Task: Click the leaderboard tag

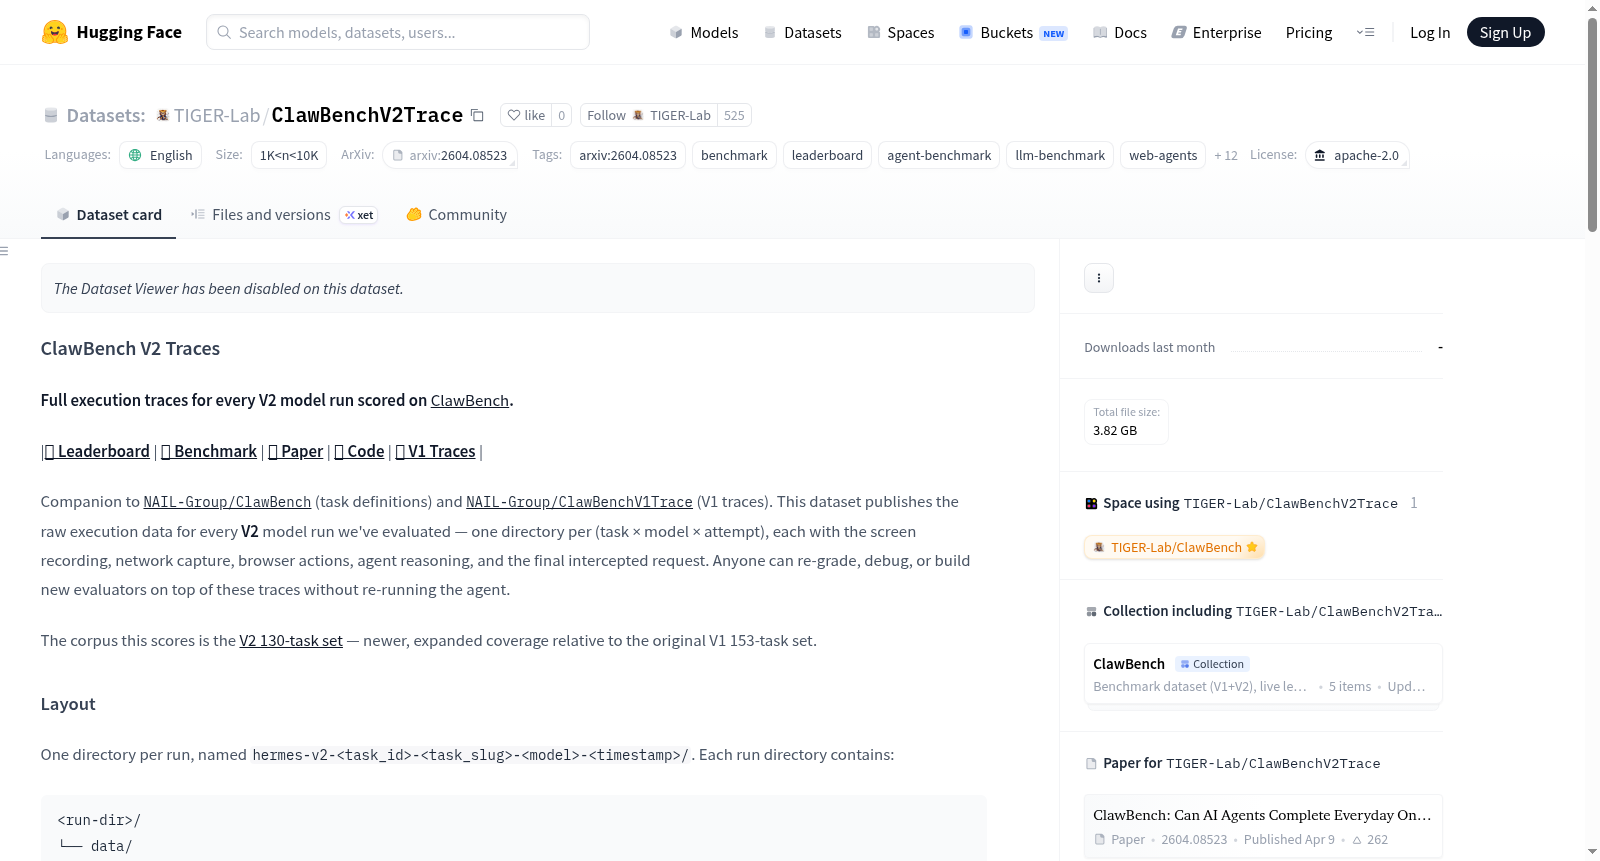Action: 827,155
